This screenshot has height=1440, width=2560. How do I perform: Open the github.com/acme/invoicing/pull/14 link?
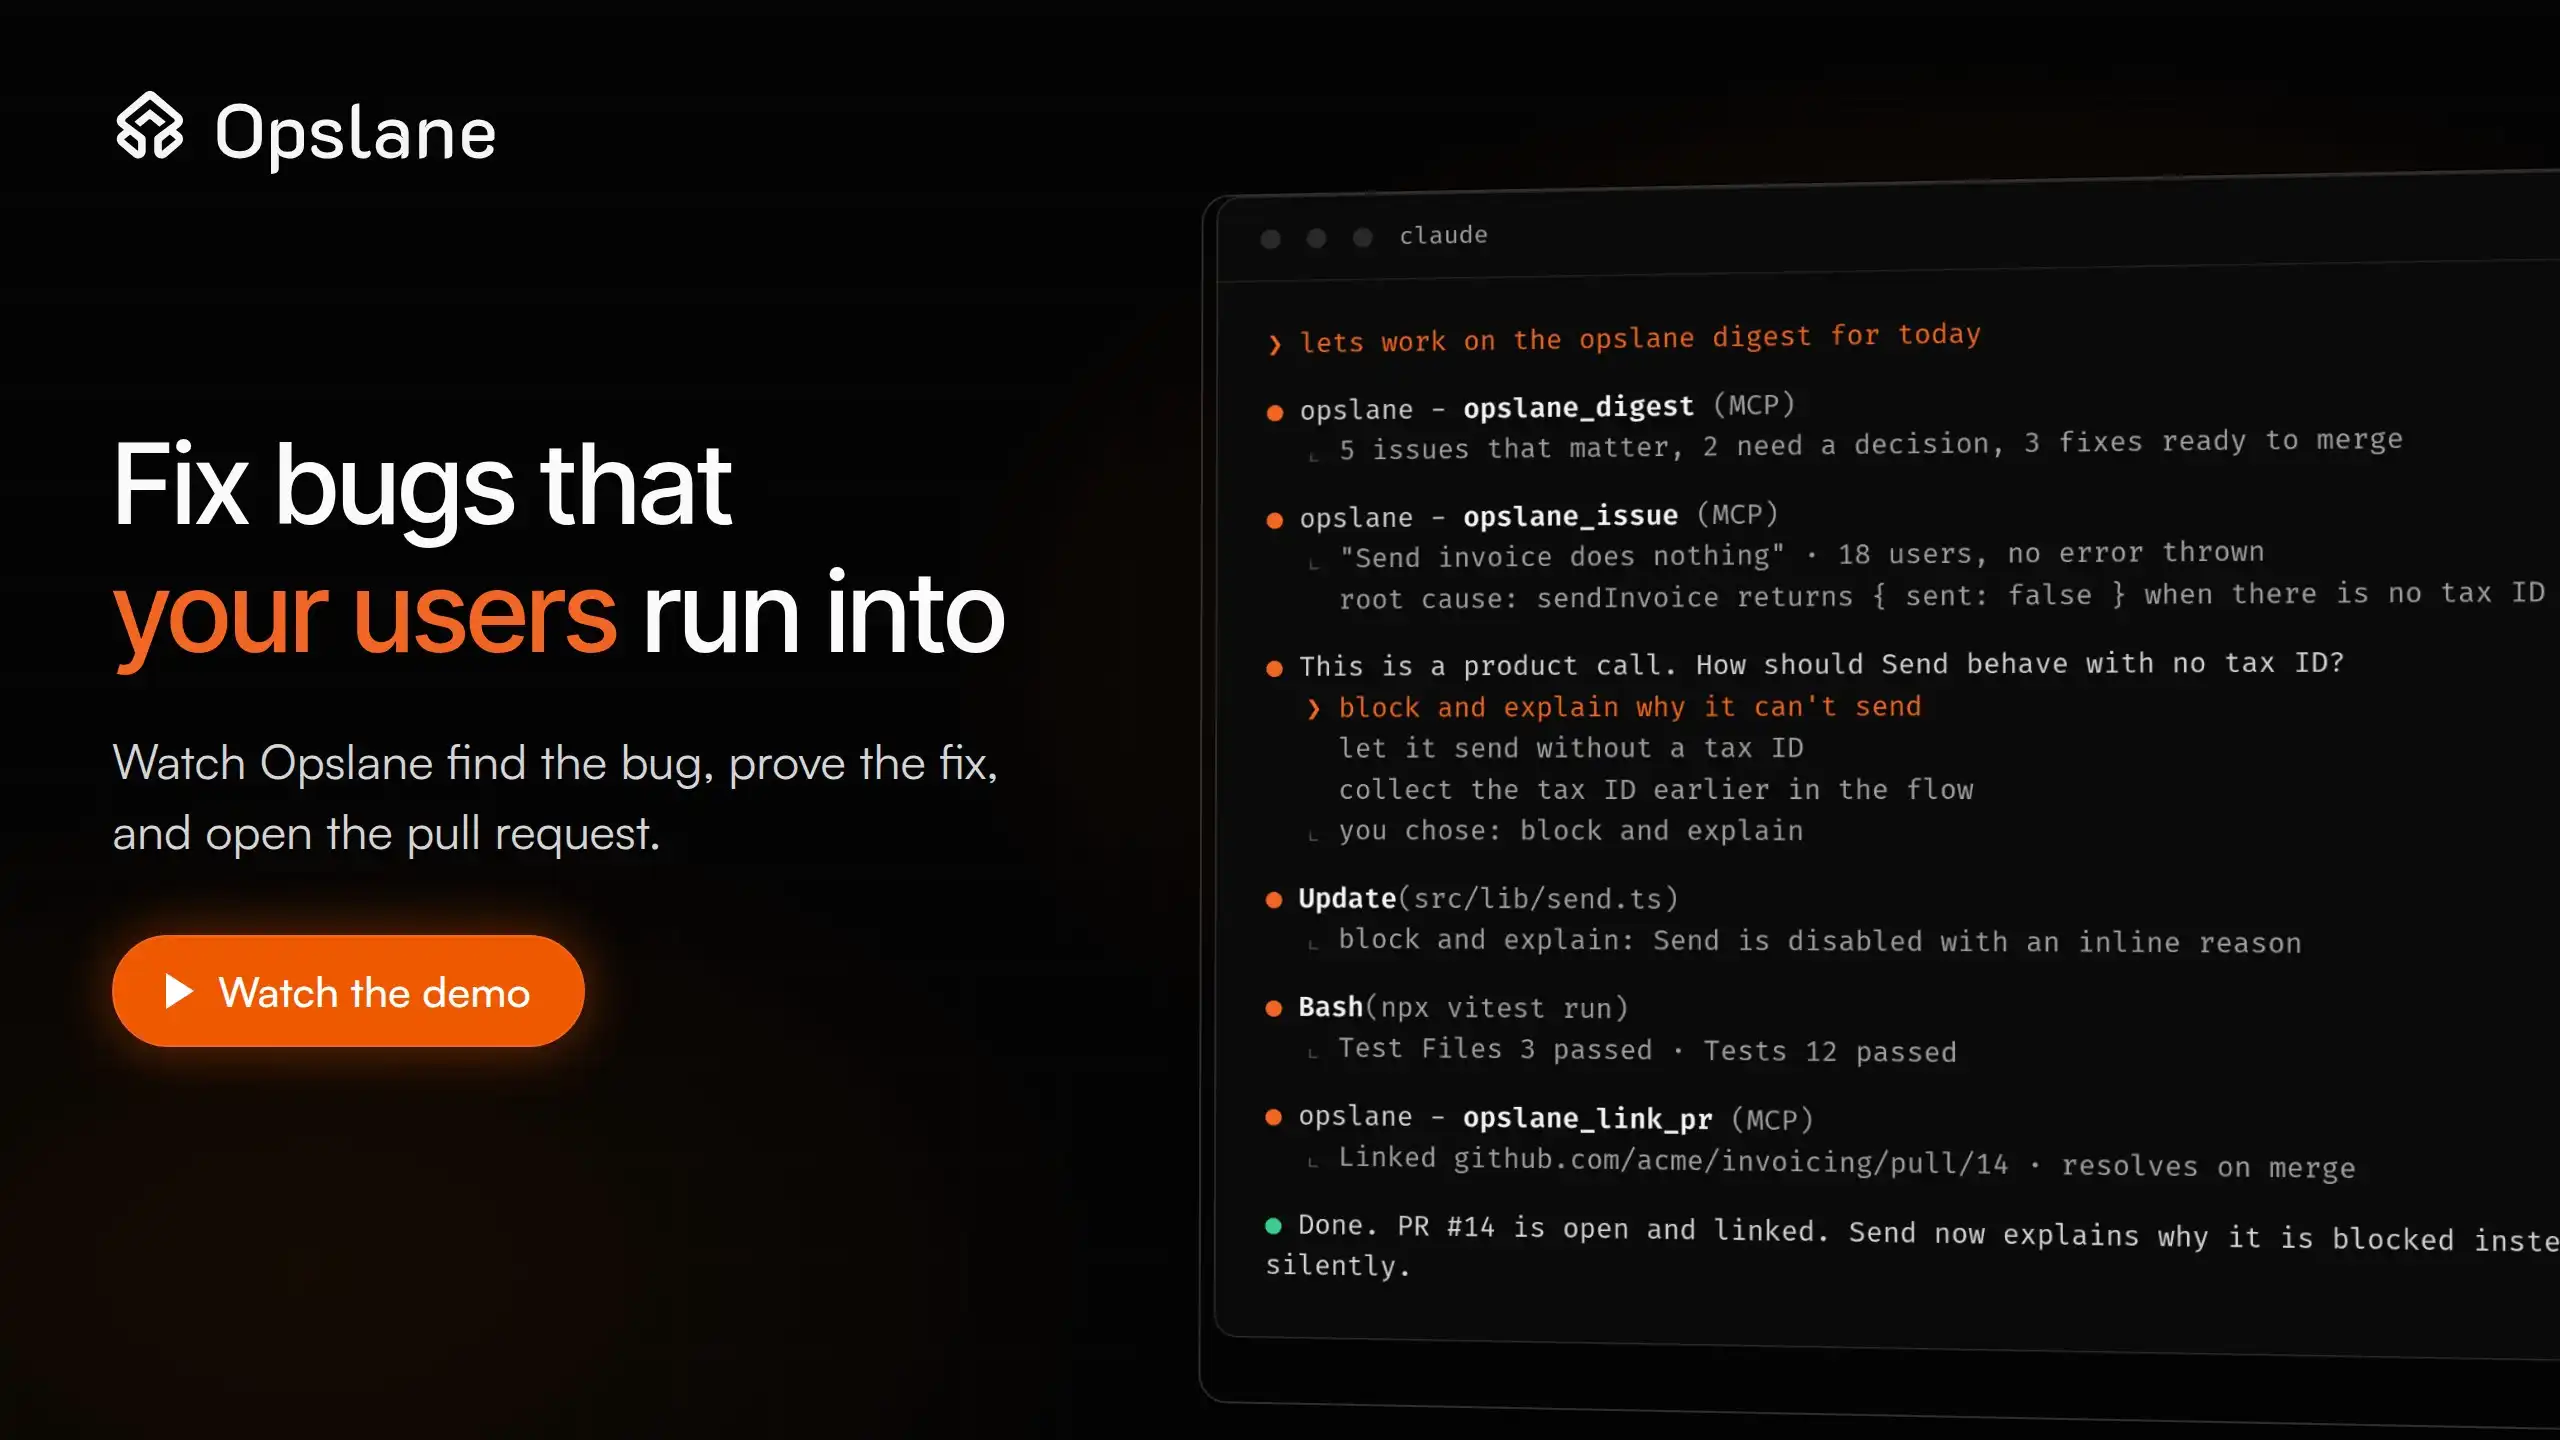[x=1731, y=1160]
